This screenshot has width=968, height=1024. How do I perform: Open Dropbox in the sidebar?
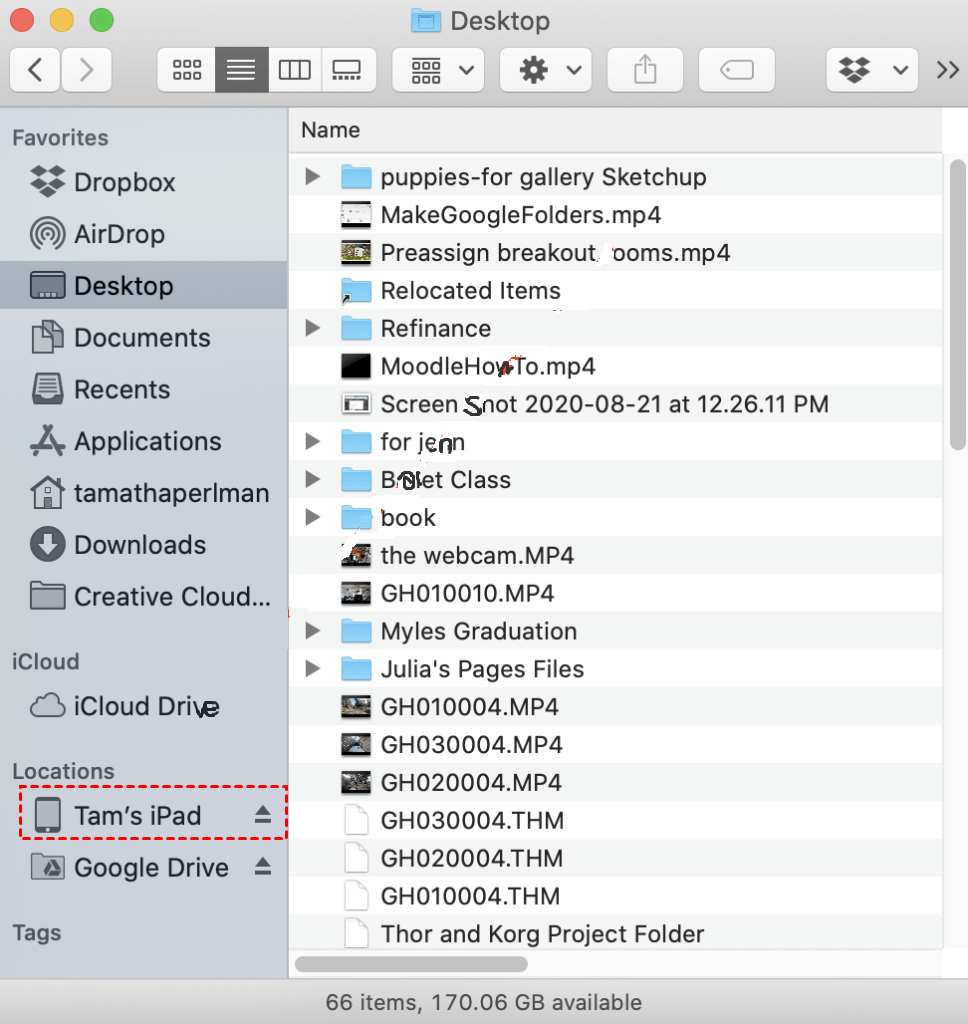point(144,182)
